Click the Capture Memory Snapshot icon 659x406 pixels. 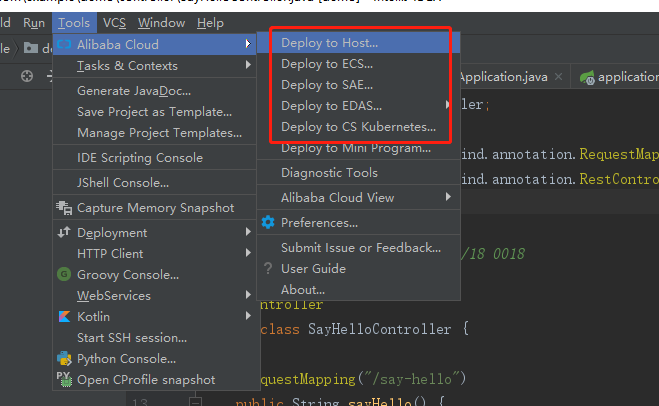click(x=64, y=208)
